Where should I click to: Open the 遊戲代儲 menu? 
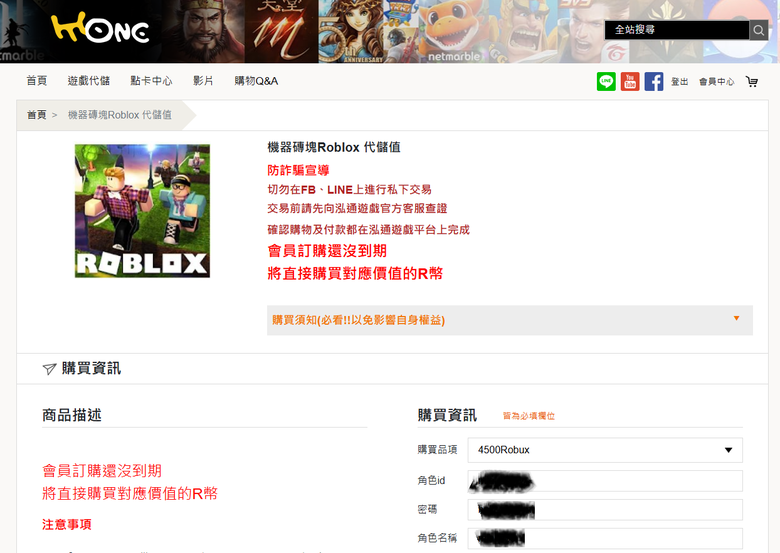click(x=89, y=81)
